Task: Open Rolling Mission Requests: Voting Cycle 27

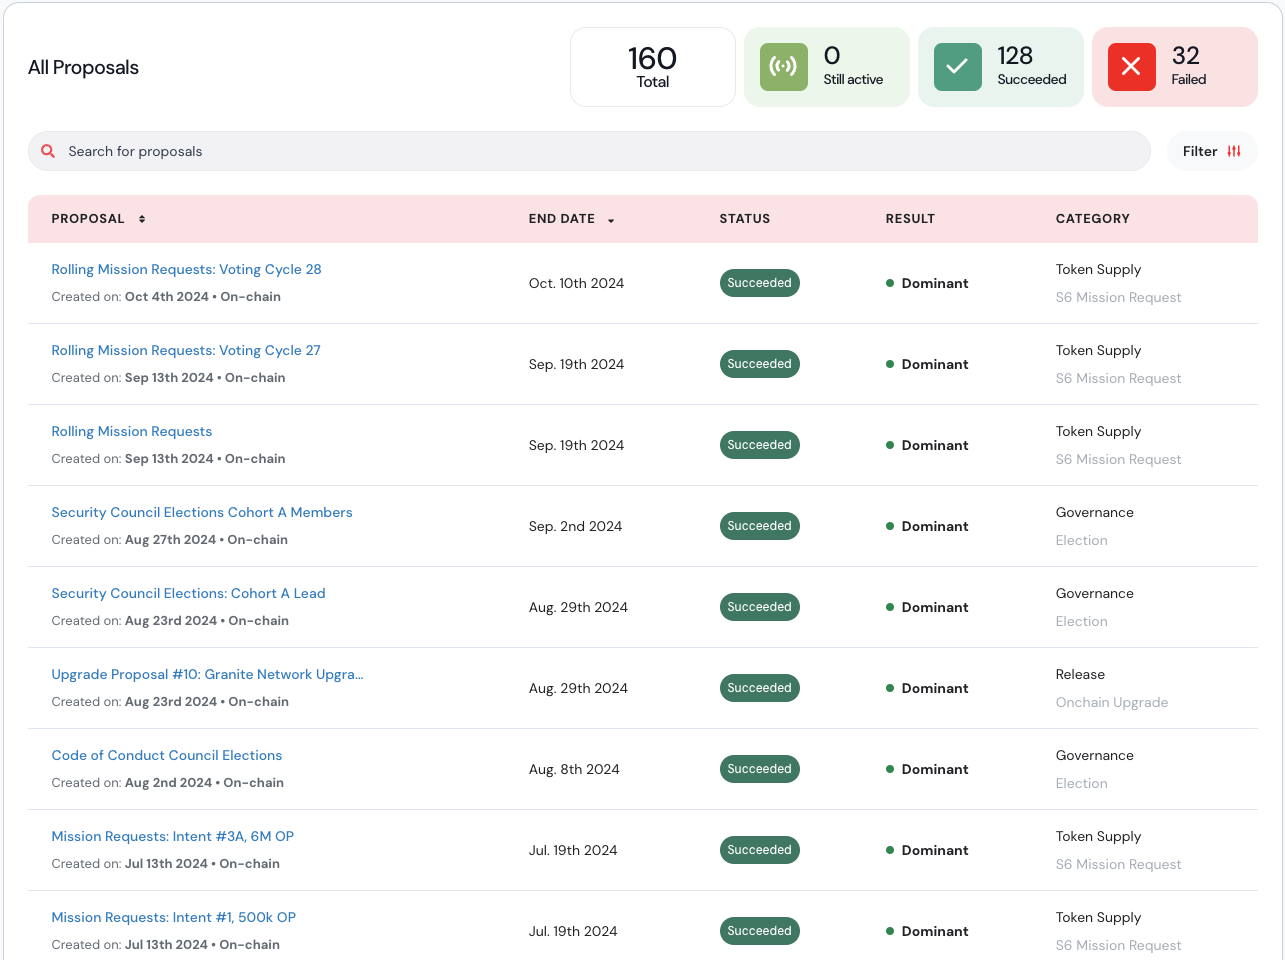Action: (186, 350)
